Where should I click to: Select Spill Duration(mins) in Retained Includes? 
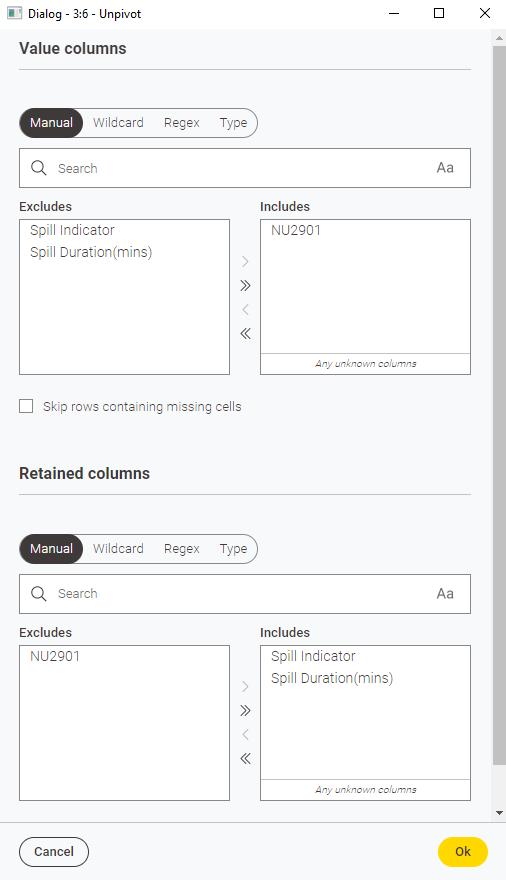coord(332,679)
